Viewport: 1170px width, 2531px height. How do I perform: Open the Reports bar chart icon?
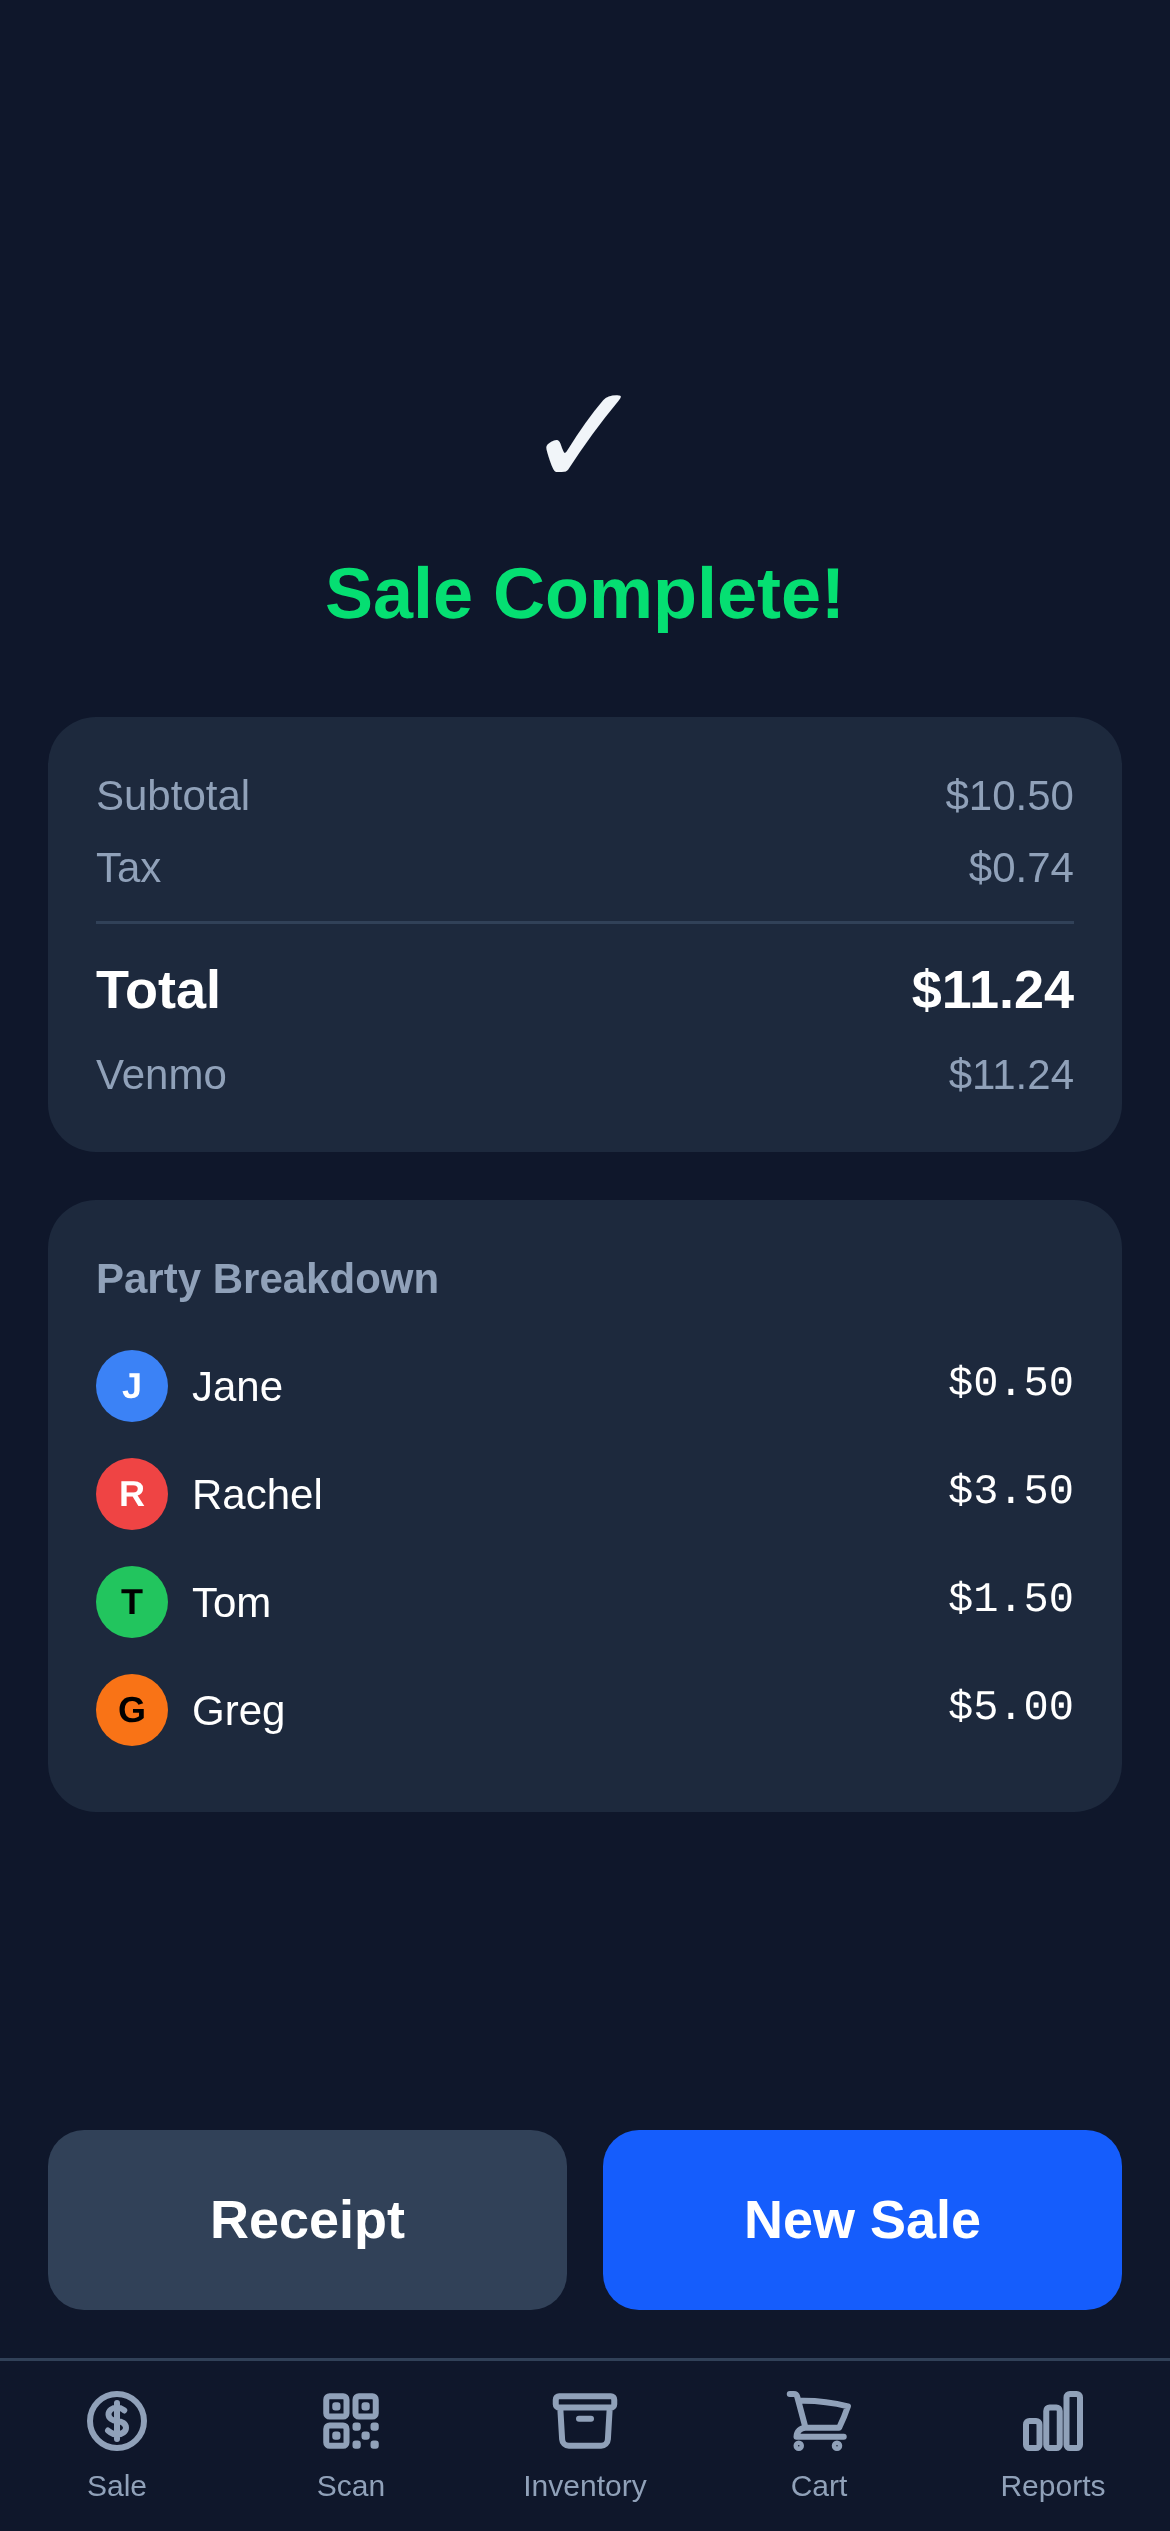click(x=1053, y=2421)
